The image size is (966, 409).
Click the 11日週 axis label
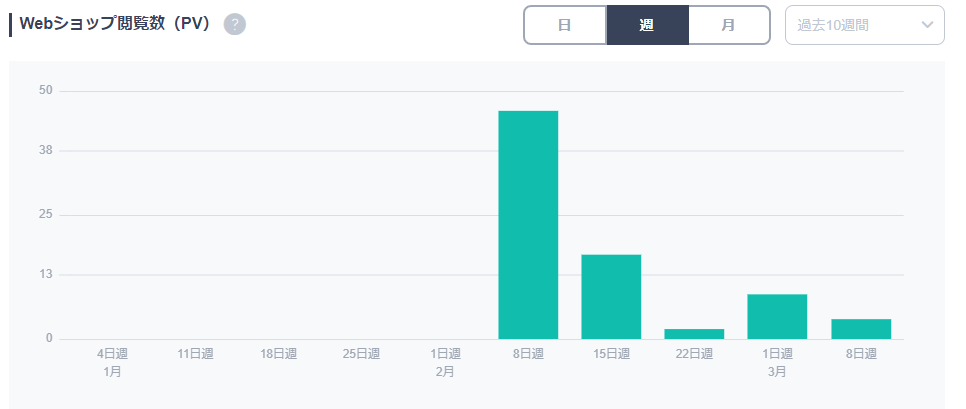point(195,354)
